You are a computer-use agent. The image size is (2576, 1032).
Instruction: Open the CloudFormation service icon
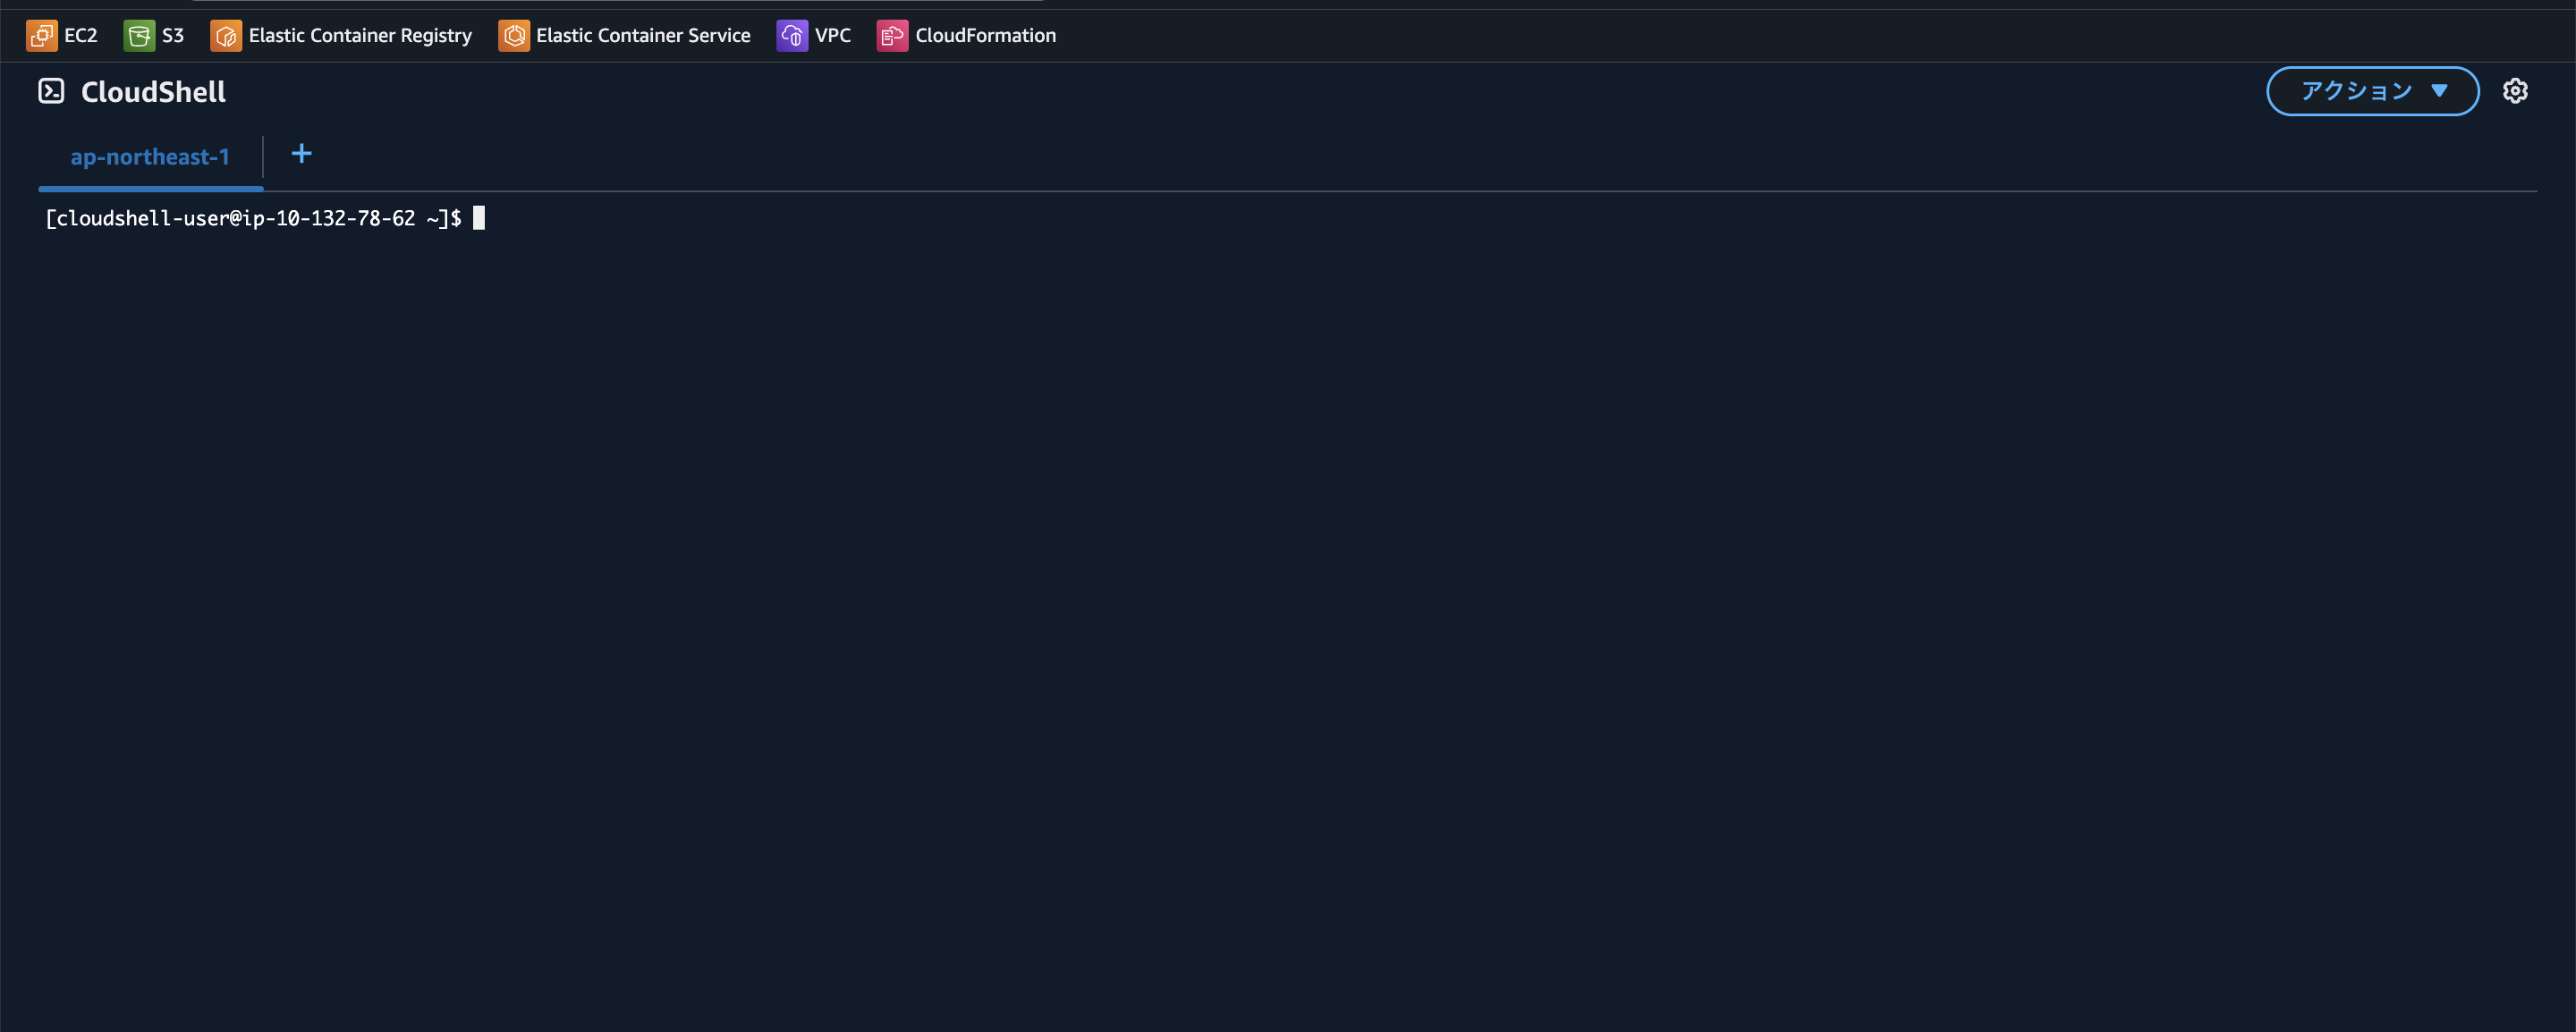click(x=891, y=35)
